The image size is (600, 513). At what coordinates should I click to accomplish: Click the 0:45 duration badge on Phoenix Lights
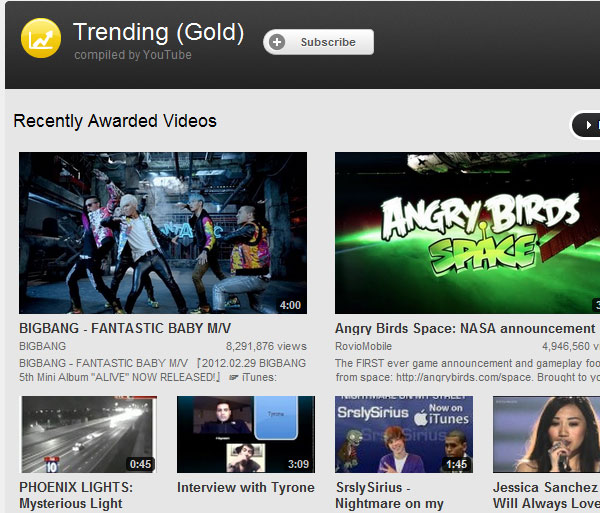[140, 464]
